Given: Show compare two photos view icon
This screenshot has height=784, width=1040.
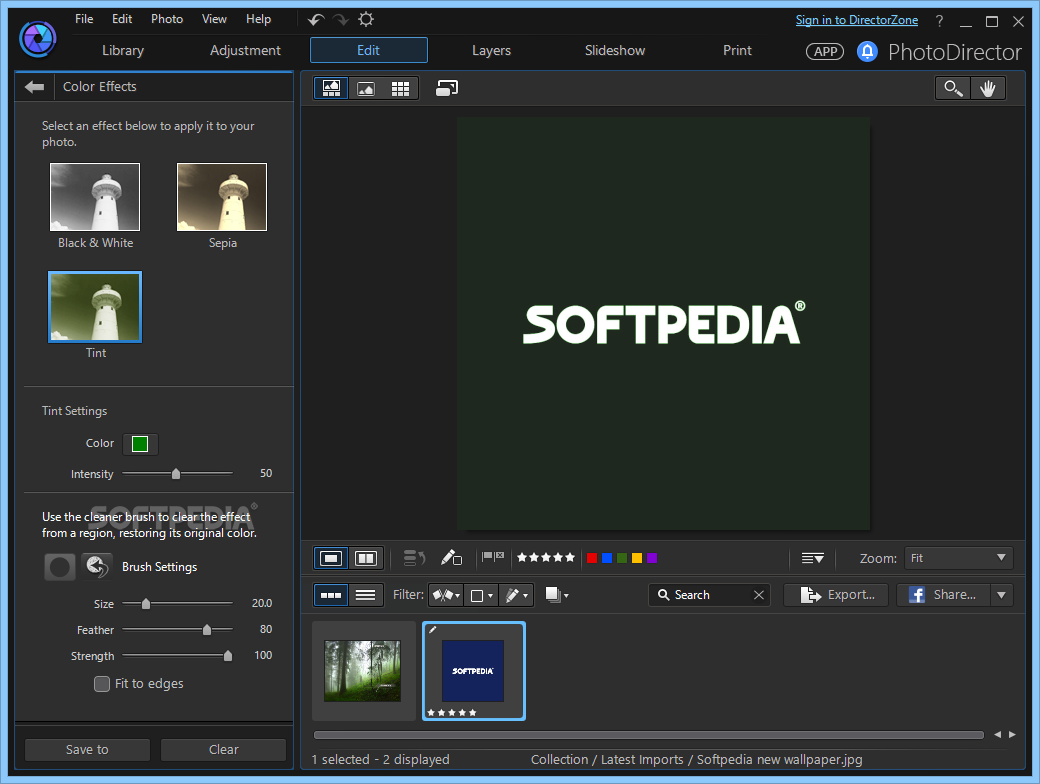Looking at the screenshot, I should coord(366,558).
